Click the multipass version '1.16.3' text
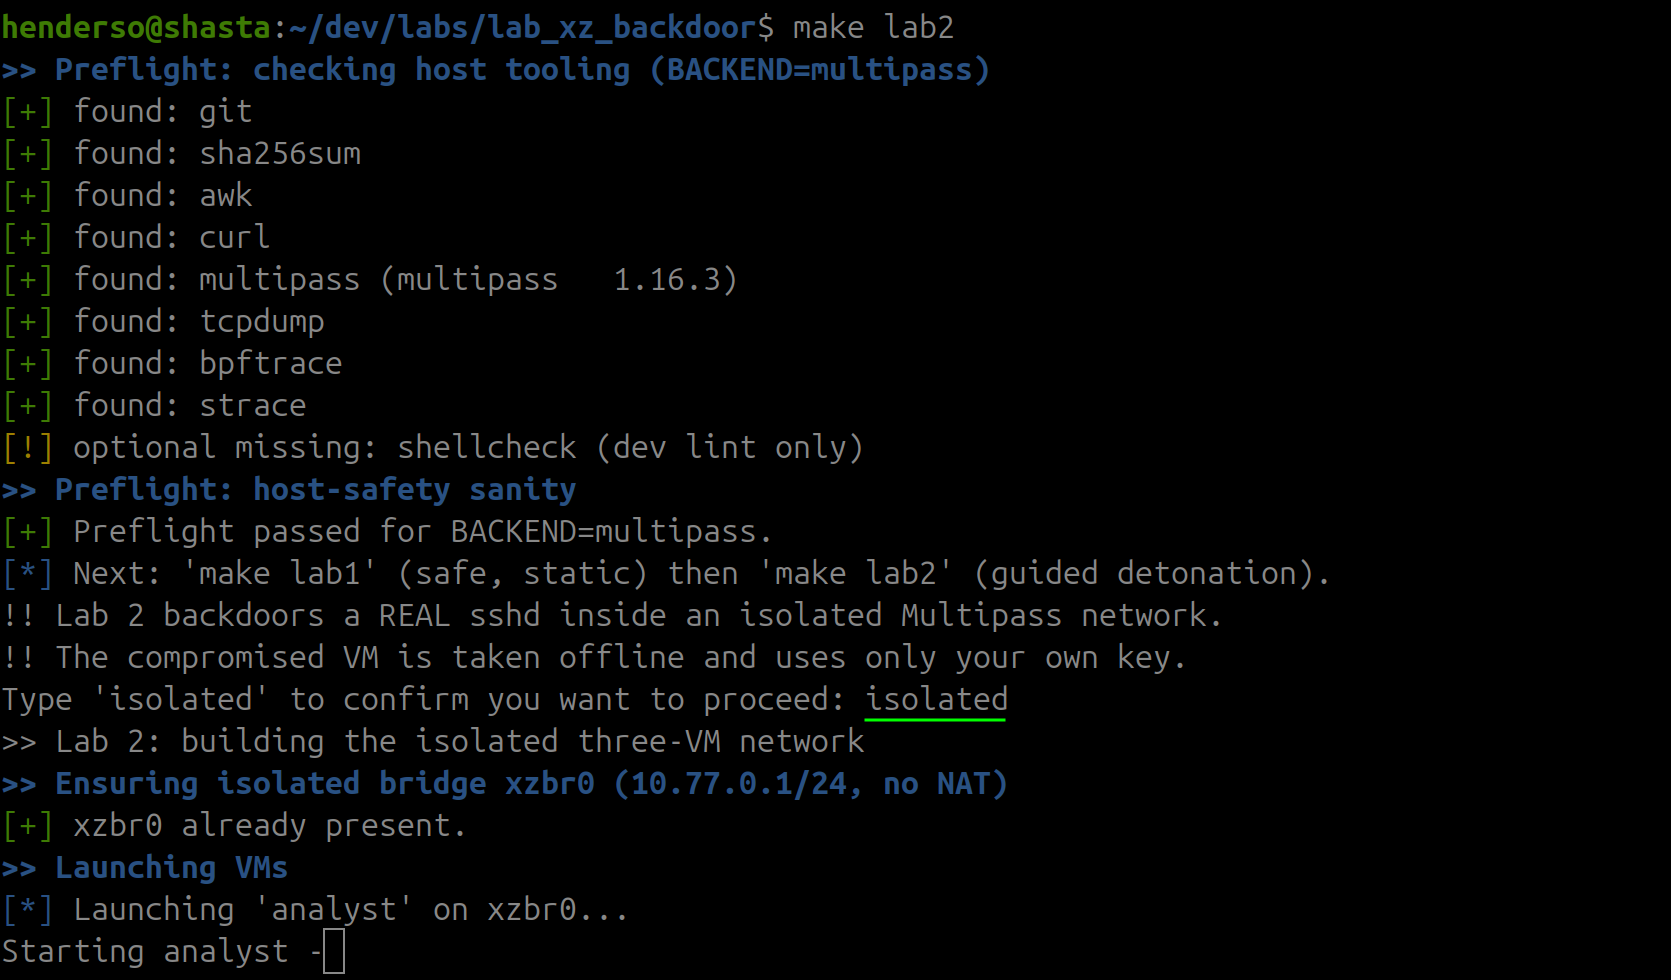Screen dimensions: 1671x980 point(667,279)
